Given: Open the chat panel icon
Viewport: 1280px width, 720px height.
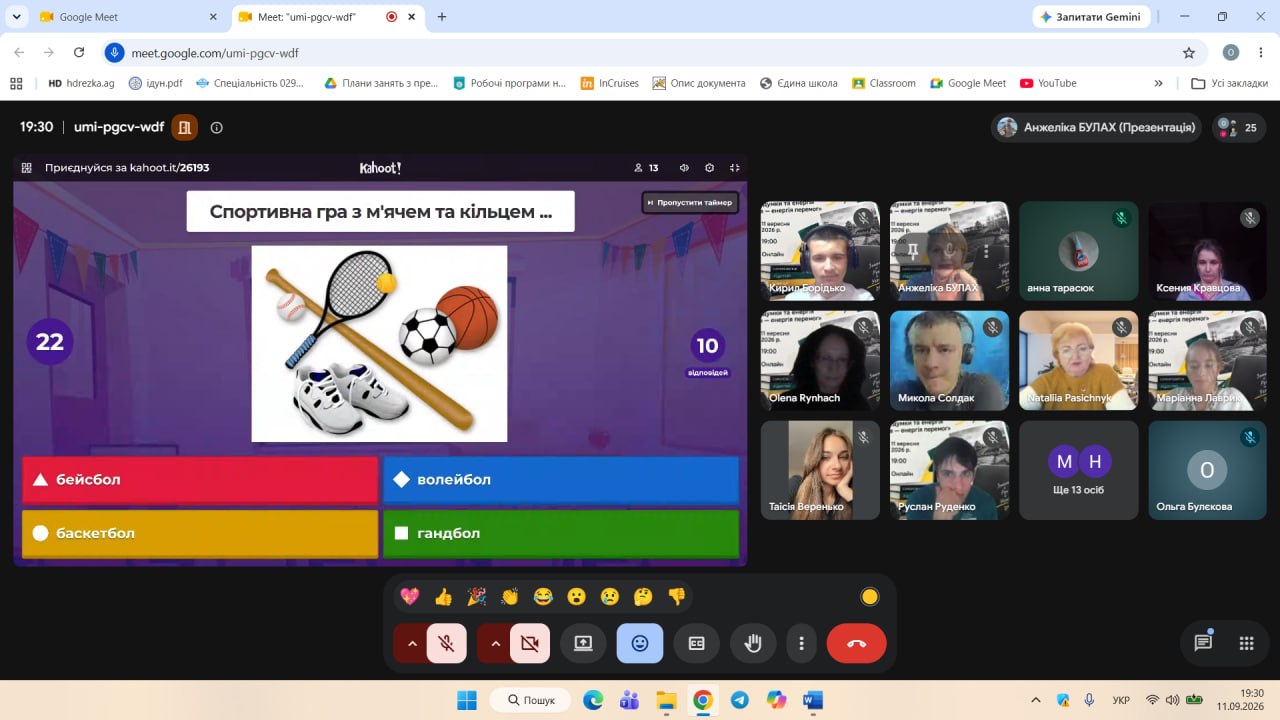Looking at the screenshot, I should pyautogui.click(x=1203, y=643).
